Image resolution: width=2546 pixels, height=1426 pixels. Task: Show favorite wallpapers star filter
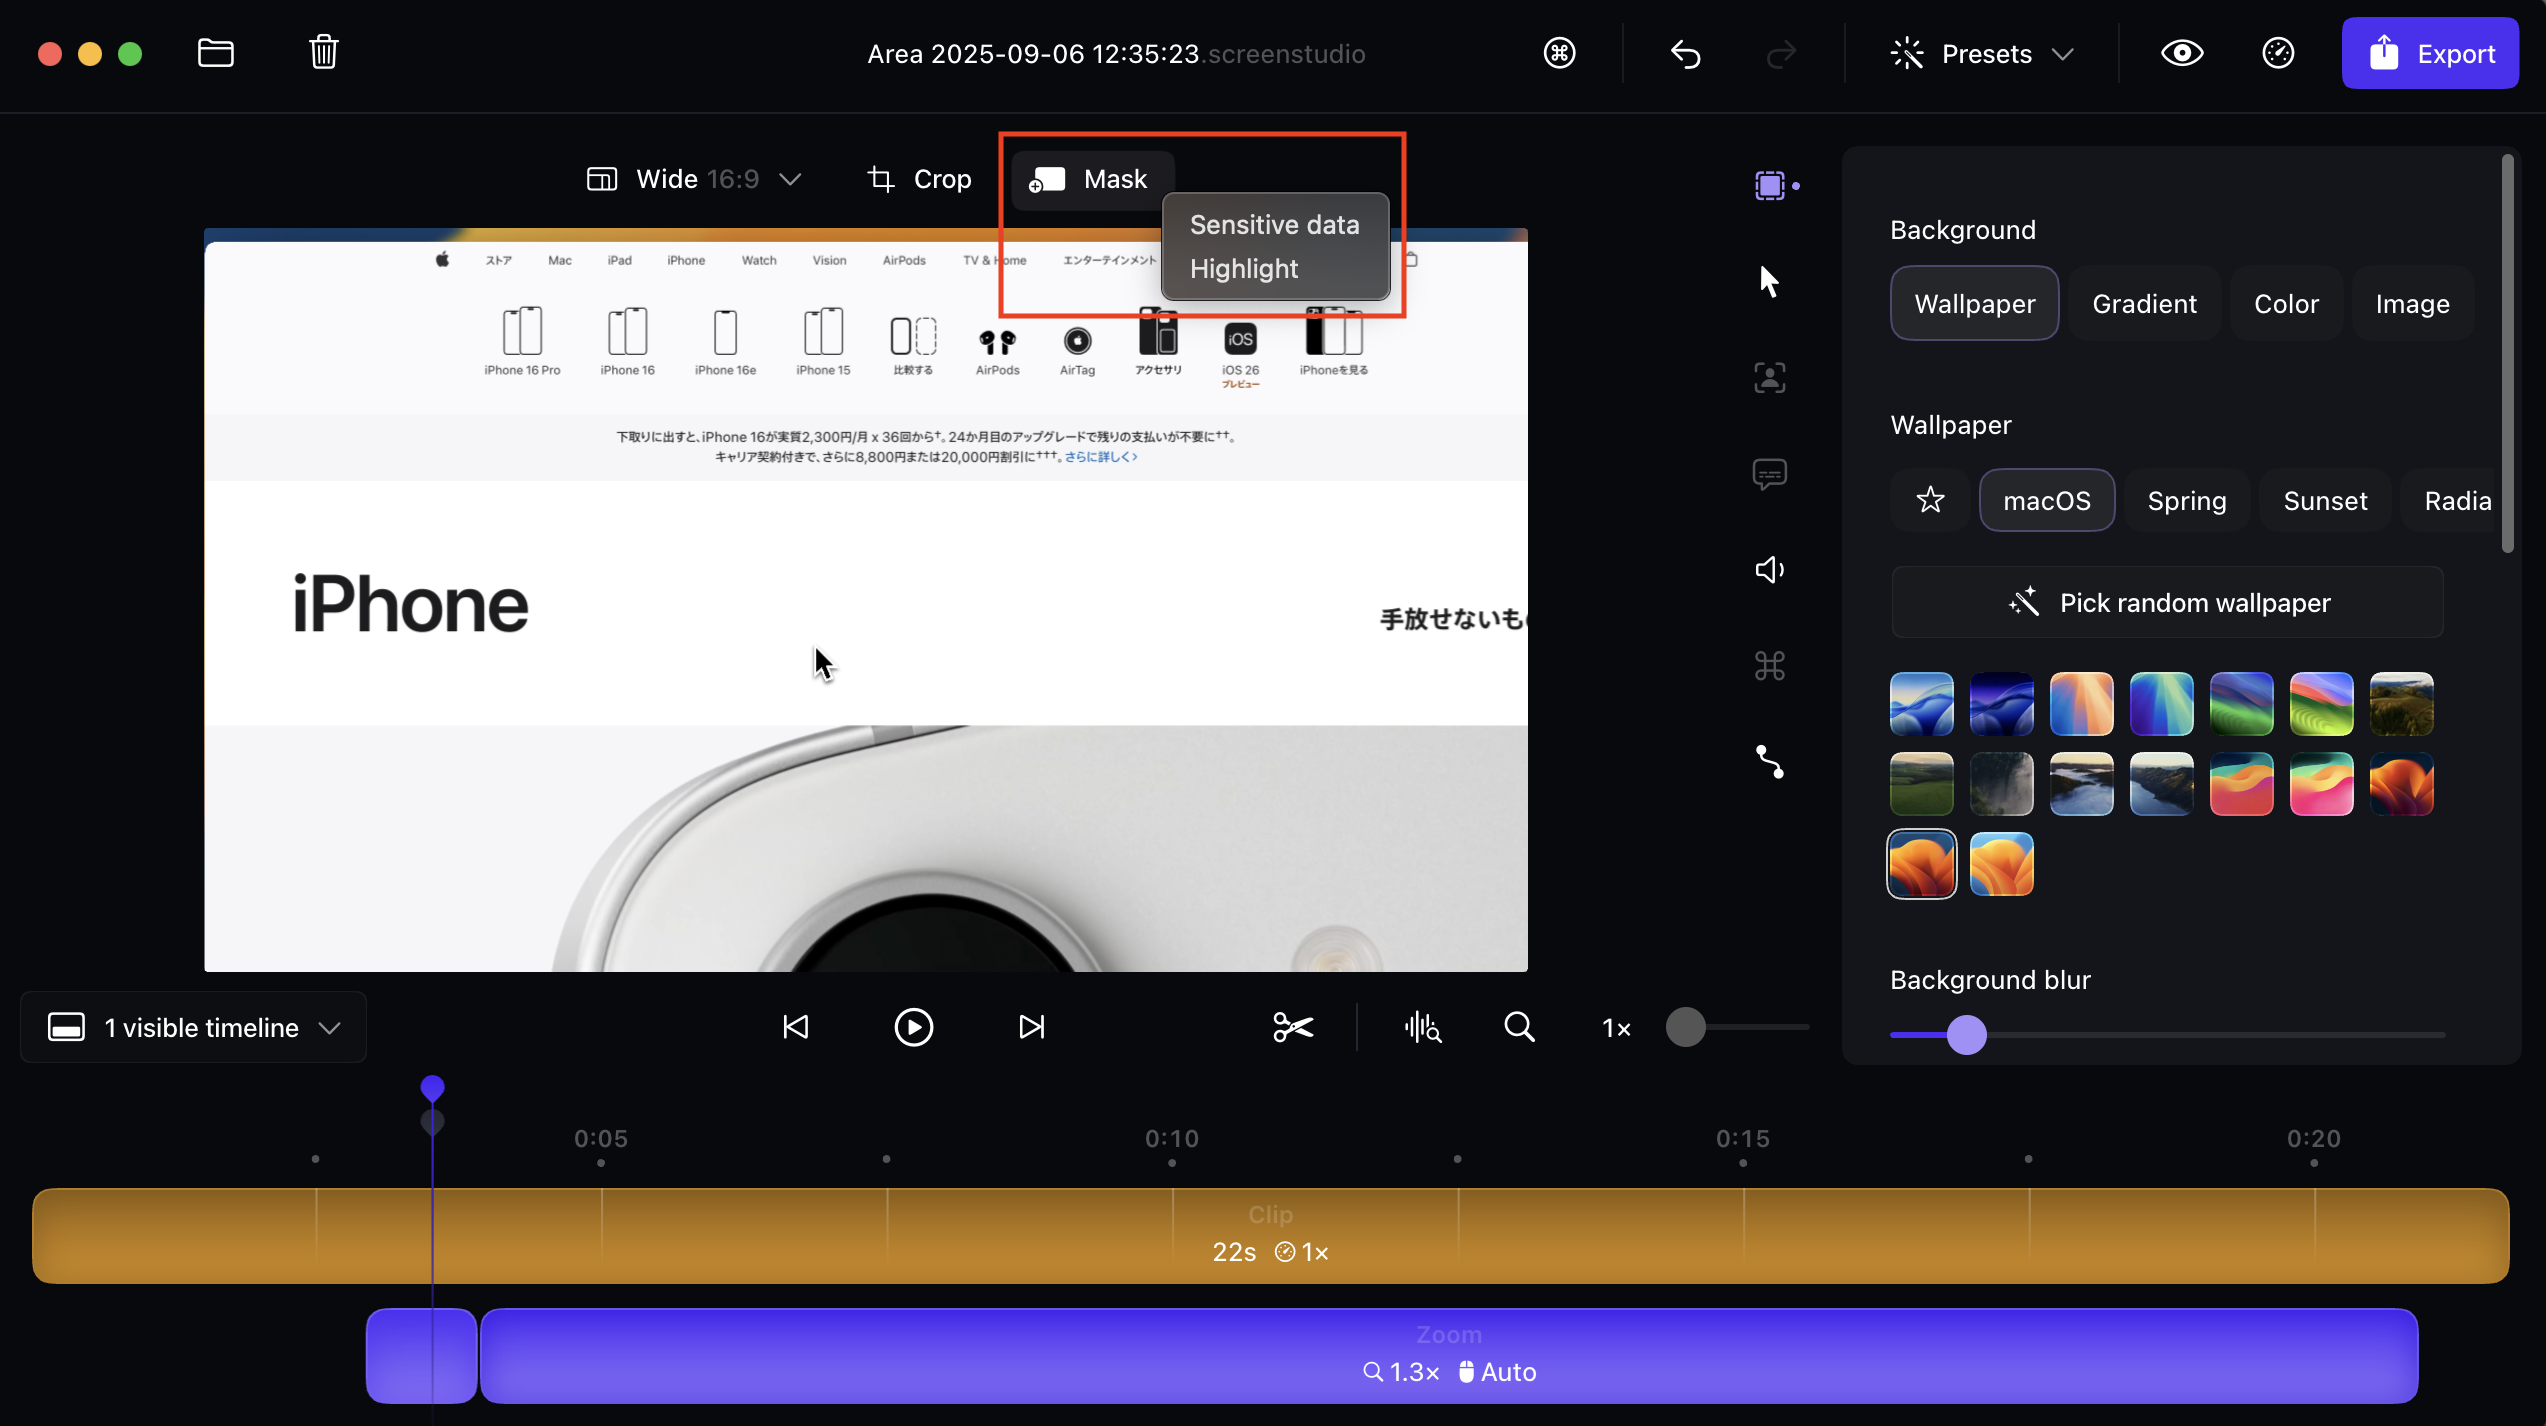pos(1930,500)
